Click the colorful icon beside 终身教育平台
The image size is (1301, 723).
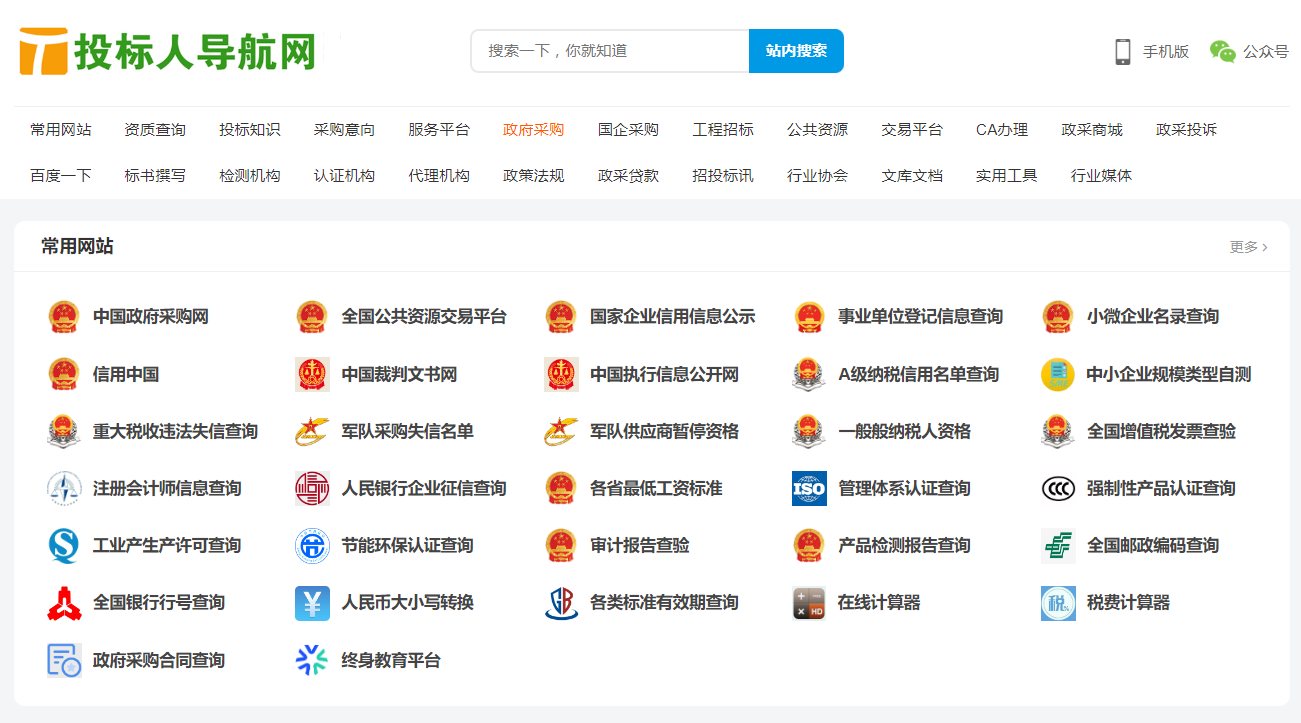click(312, 660)
